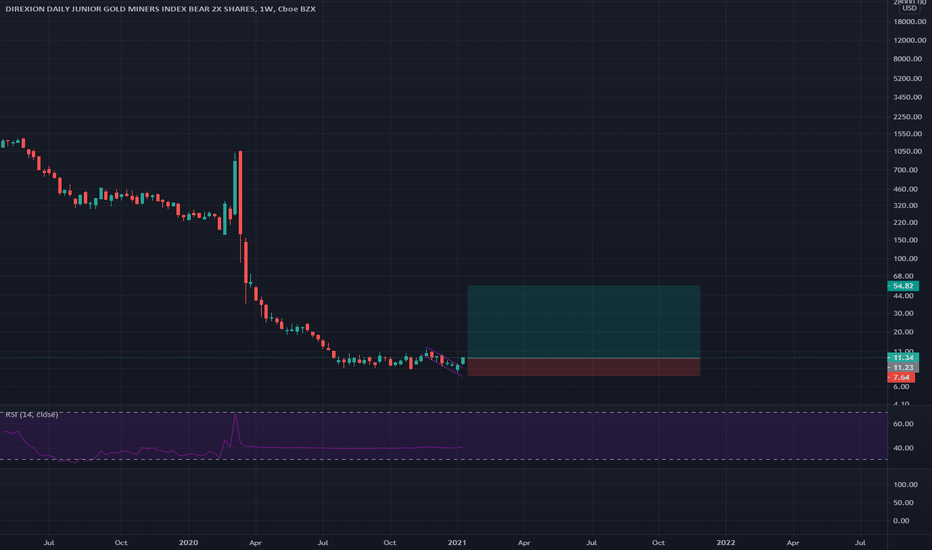This screenshot has width=932, height=550.
Task: Click the Apr label right after 2021
Action: (524, 542)
